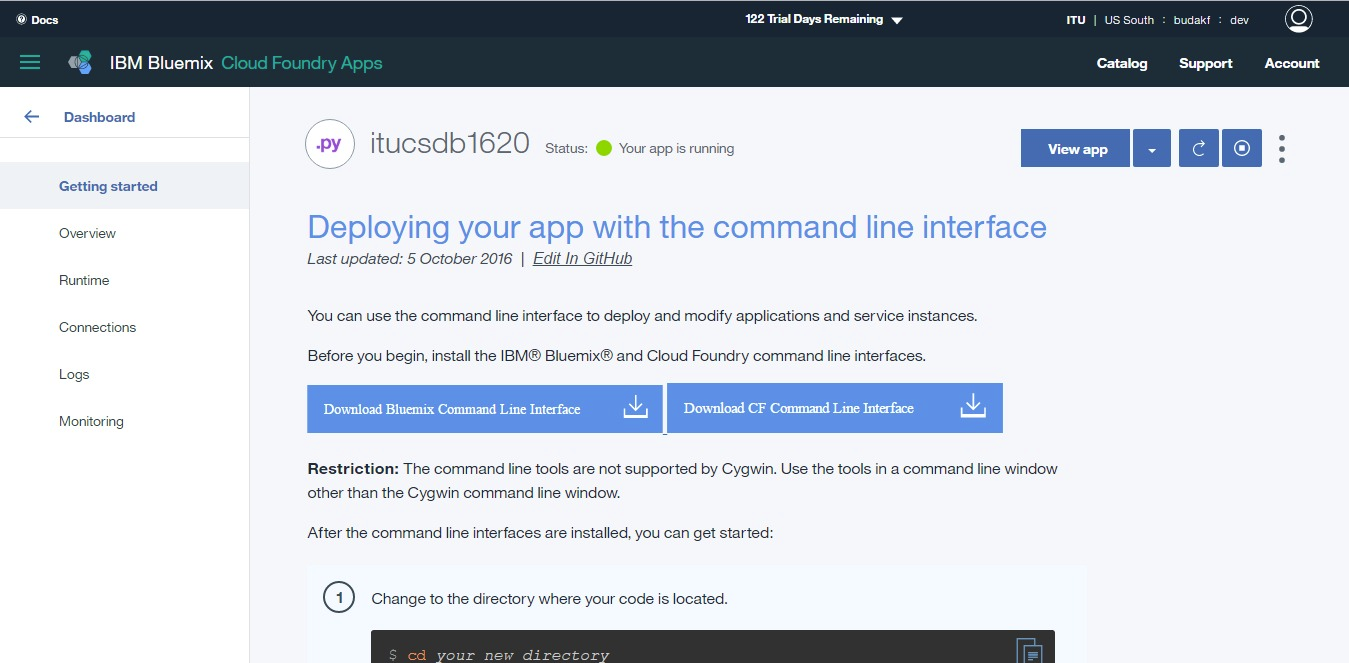
Task: Click Download CF Command Line Interface
Action: [x=835, y=408]
